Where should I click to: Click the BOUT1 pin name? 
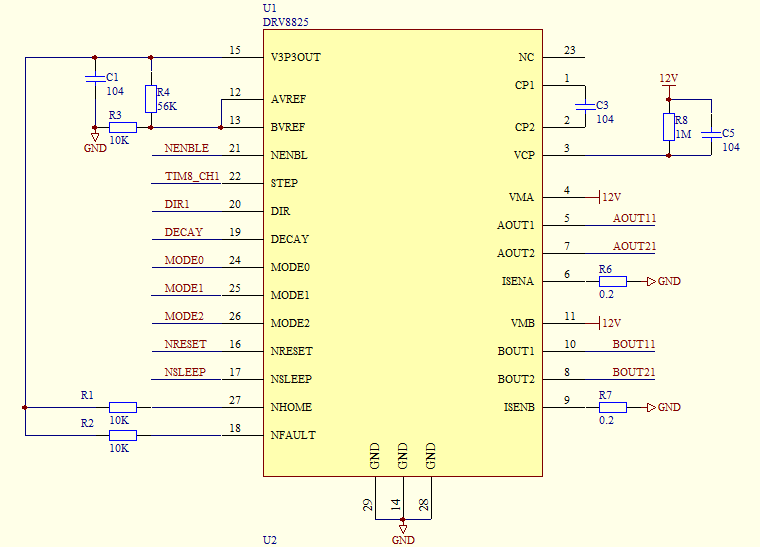516,351
